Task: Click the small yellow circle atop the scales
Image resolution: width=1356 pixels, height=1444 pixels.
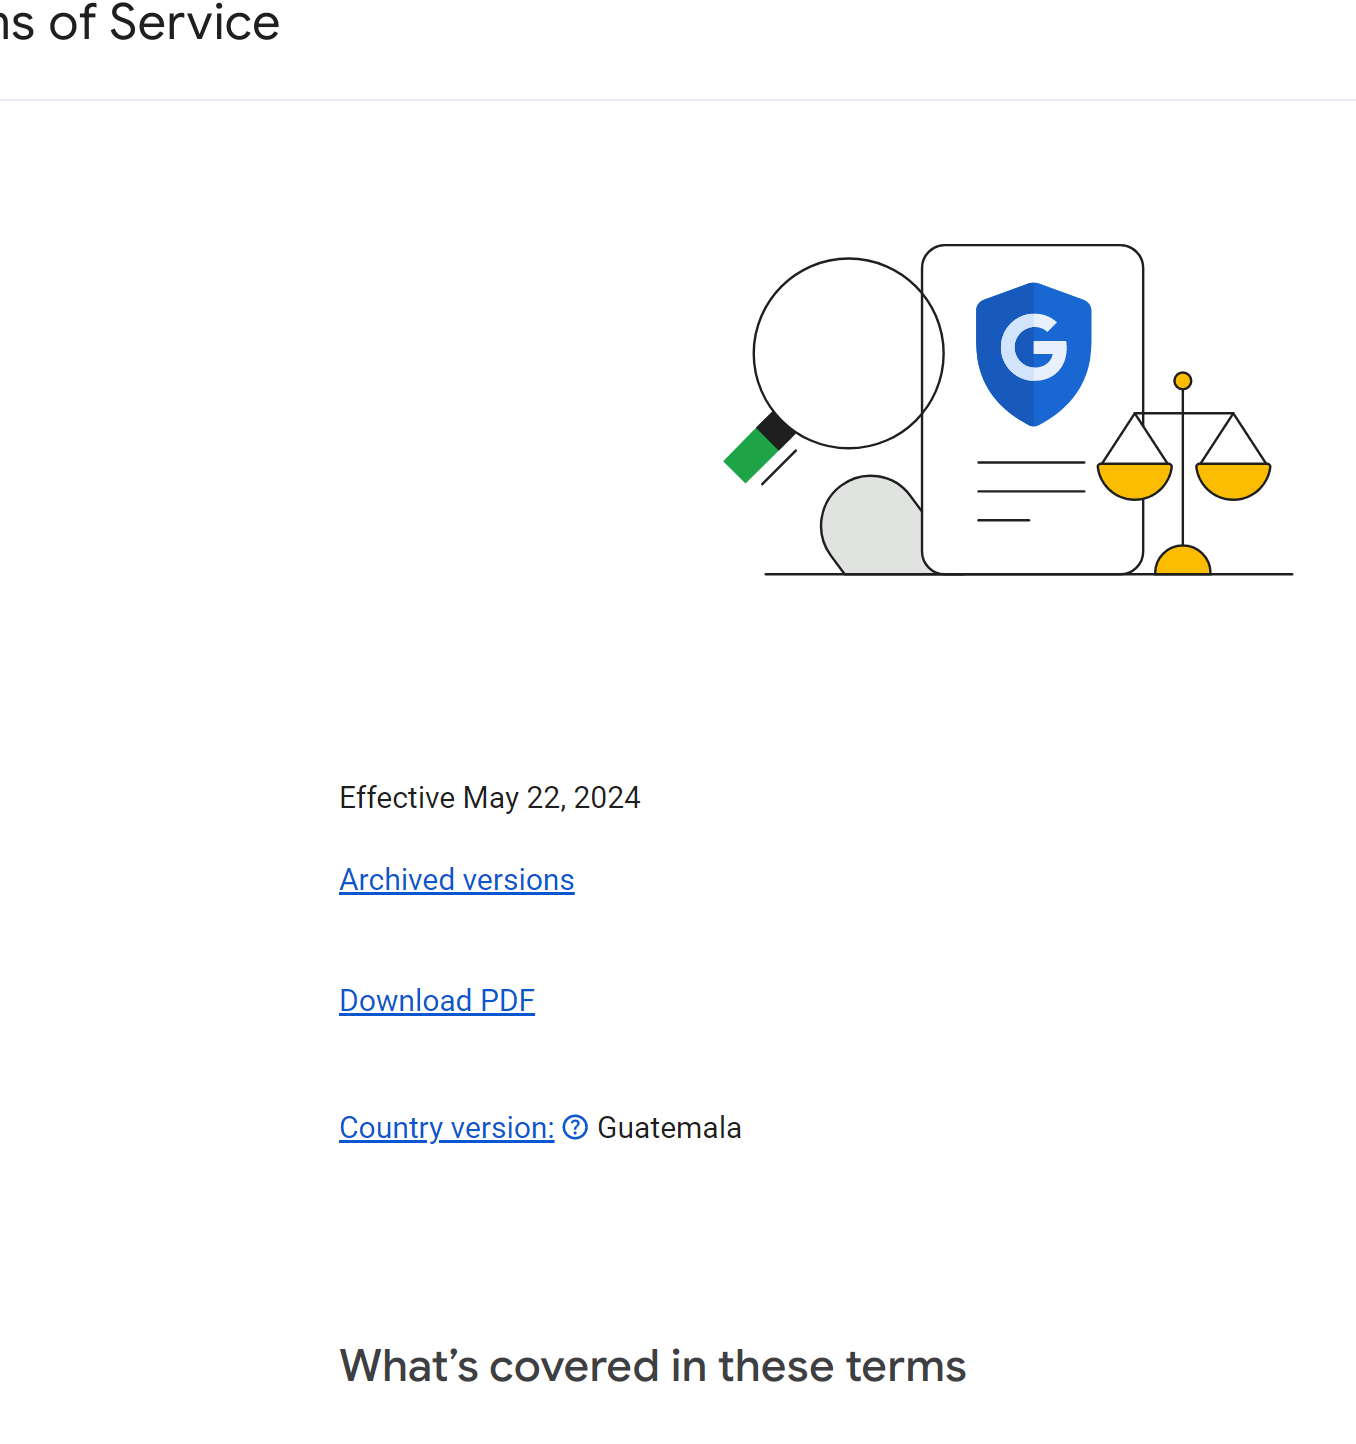Action: (x=1183, y=381)
